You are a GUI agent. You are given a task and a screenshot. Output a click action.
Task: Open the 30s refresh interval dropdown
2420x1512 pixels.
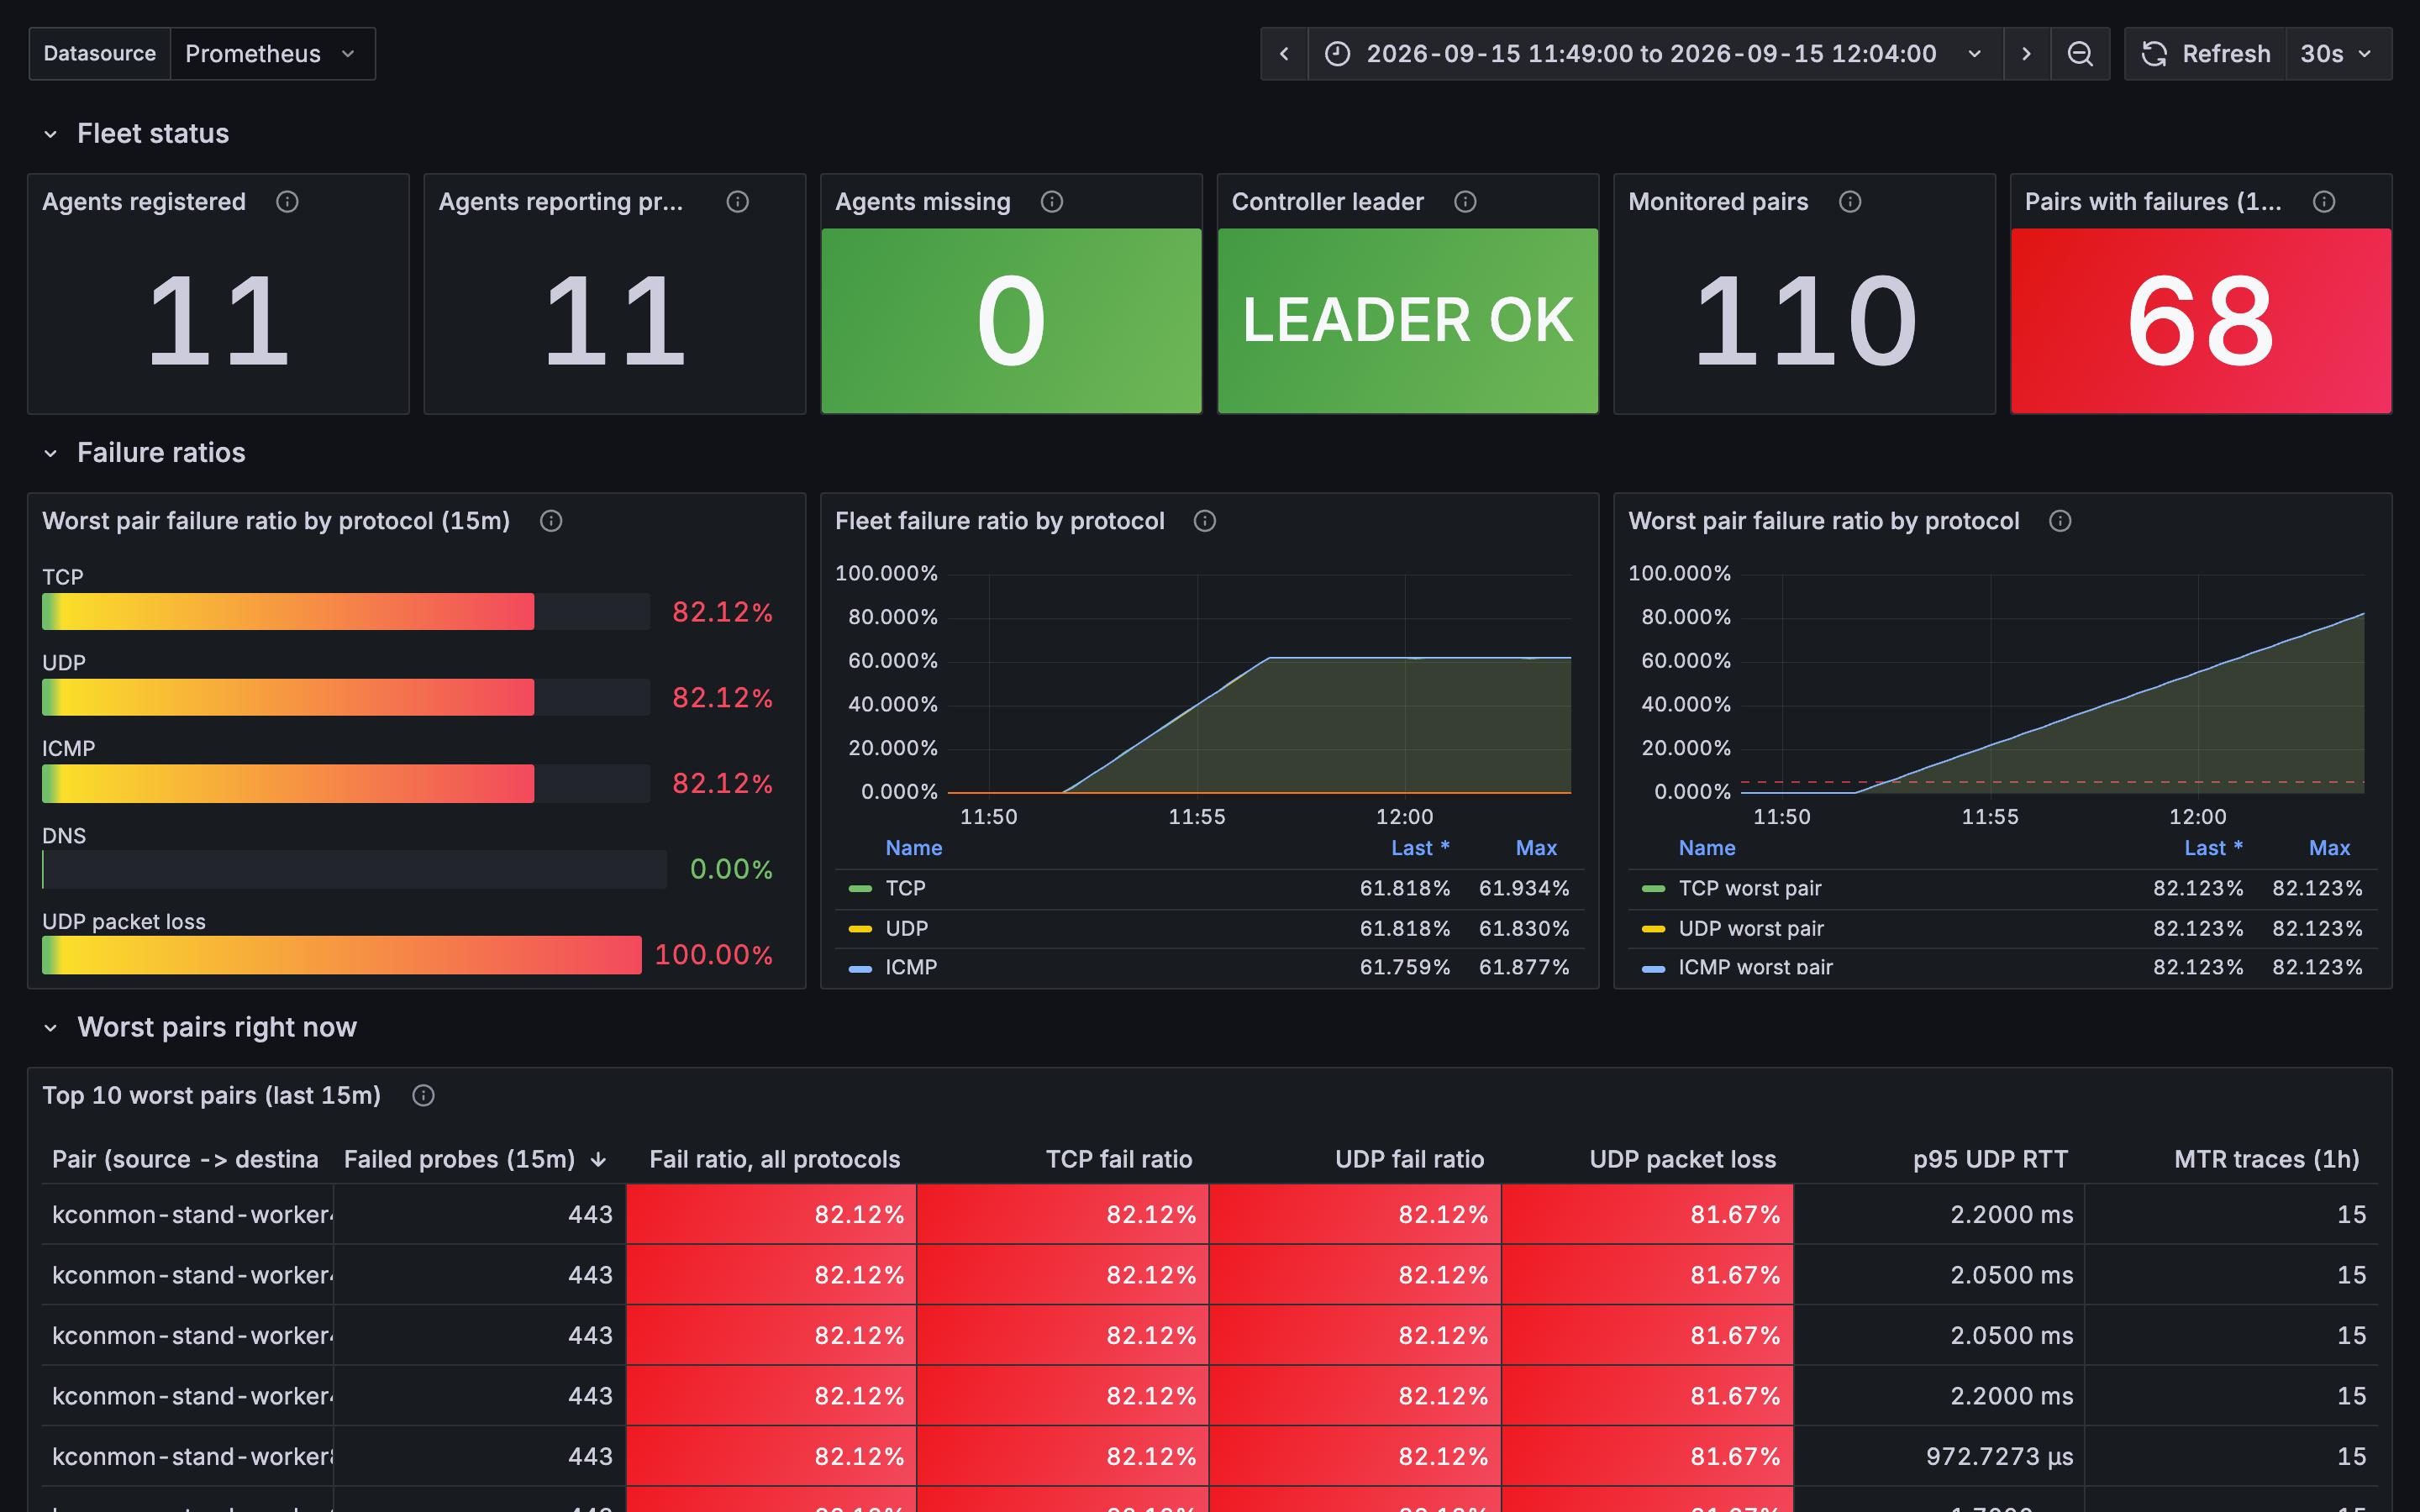tap(2338, 54)
